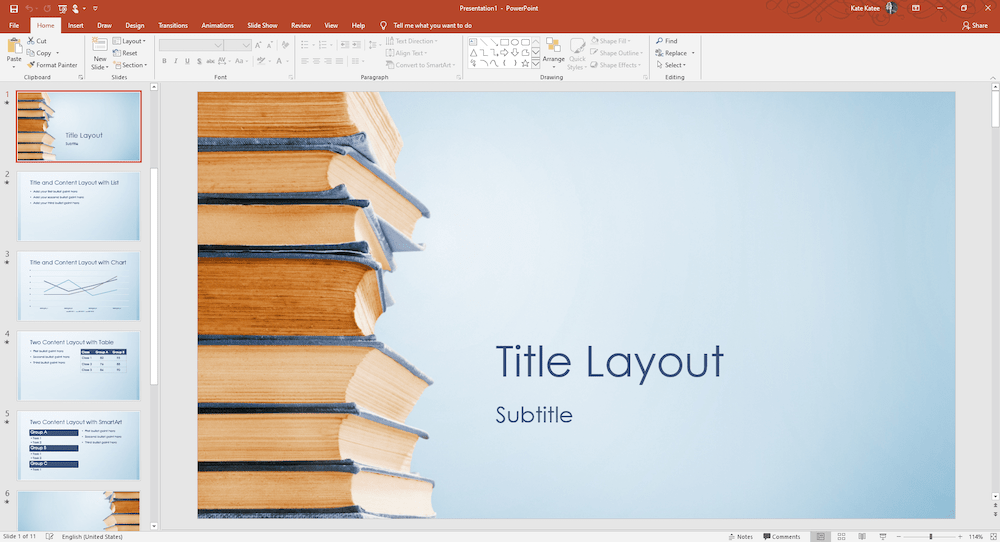
Task: Justify the paragraph text
Action: click(339, 61)
